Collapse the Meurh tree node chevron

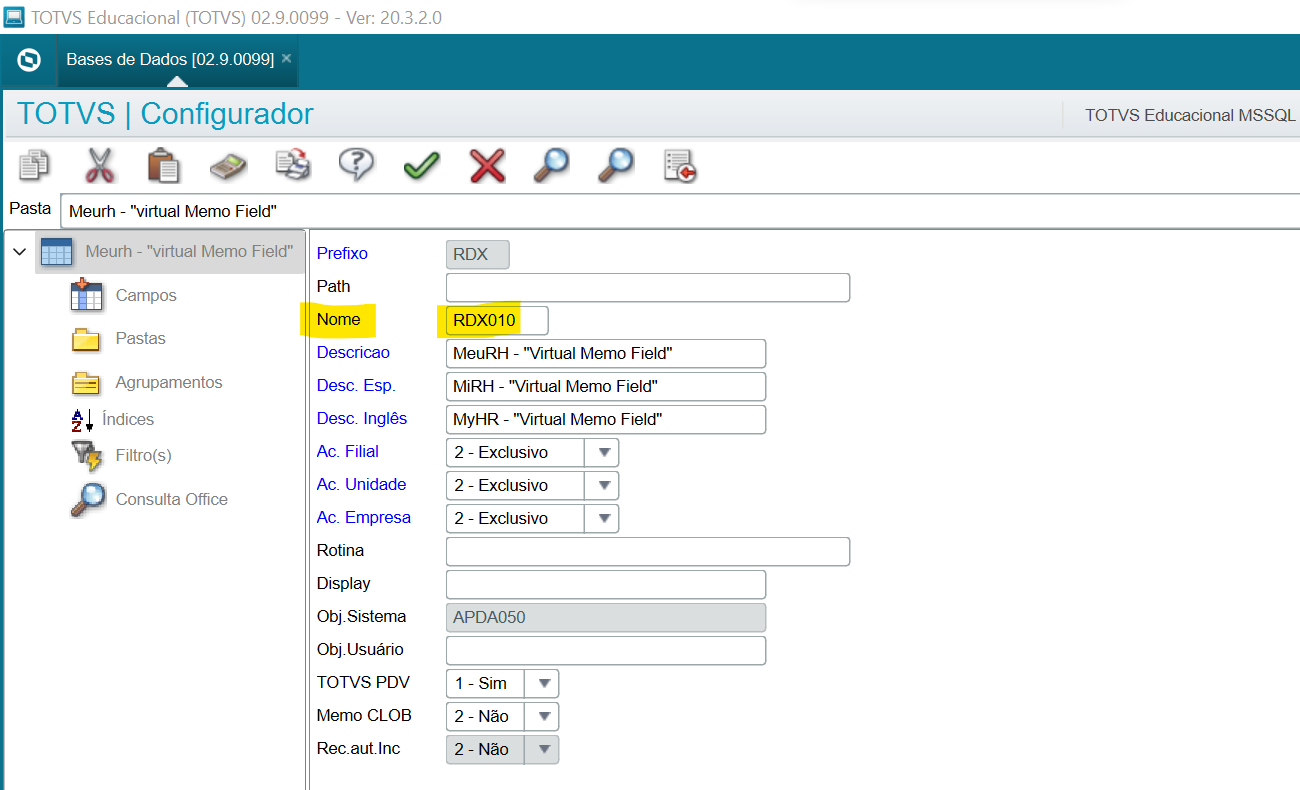tap(19, 252)
